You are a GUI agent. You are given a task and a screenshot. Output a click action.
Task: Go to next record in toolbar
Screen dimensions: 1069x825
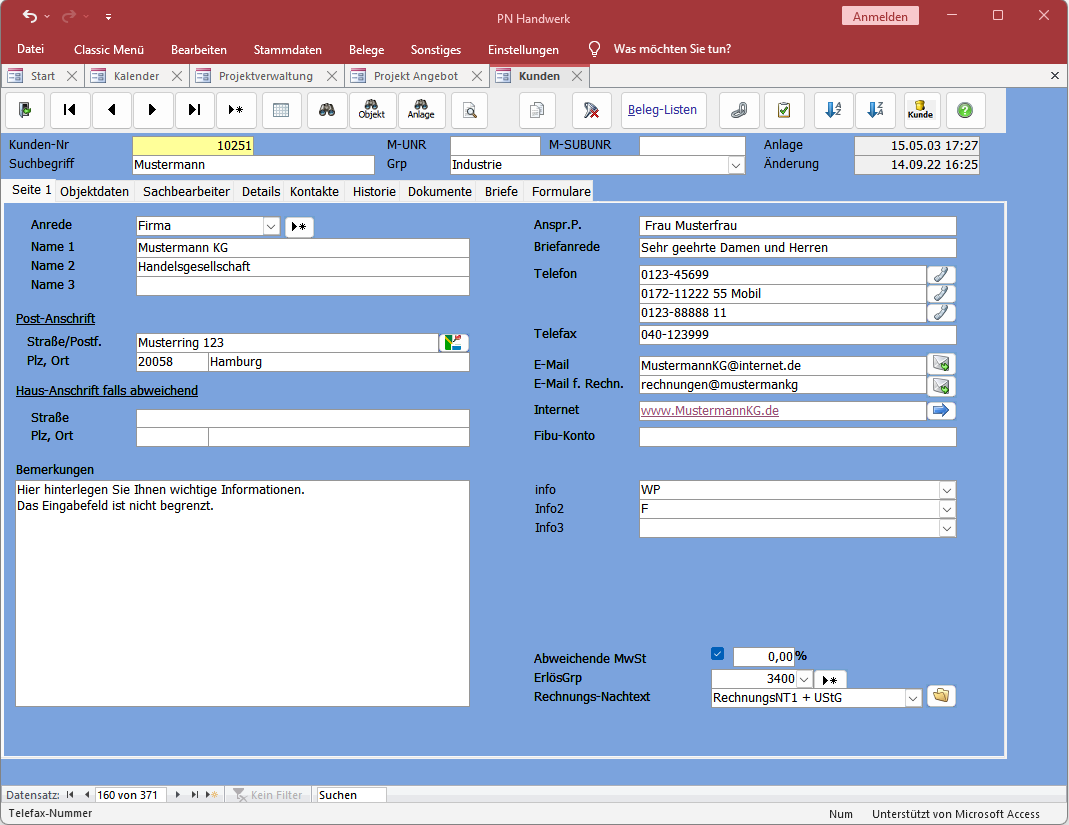152,110
